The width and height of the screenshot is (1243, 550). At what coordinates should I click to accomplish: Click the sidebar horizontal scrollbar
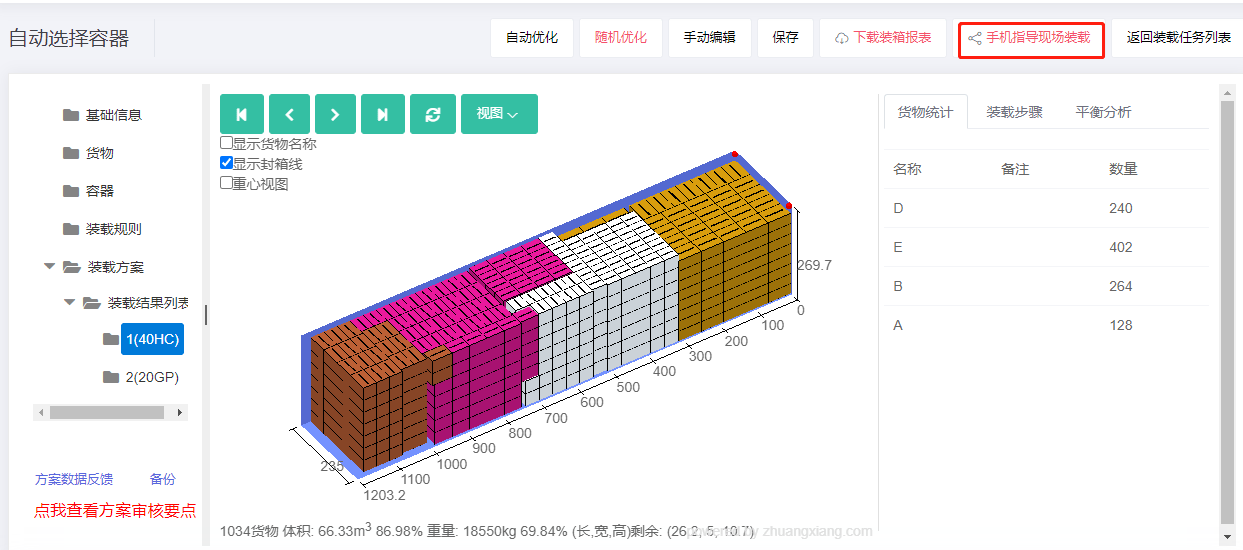[x=106, y=412]
